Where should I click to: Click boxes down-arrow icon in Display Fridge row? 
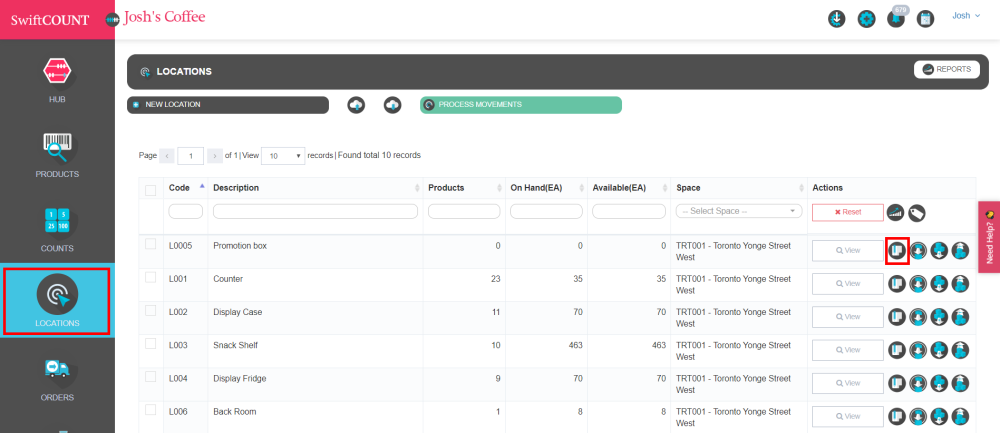click(x=939, y=383)
